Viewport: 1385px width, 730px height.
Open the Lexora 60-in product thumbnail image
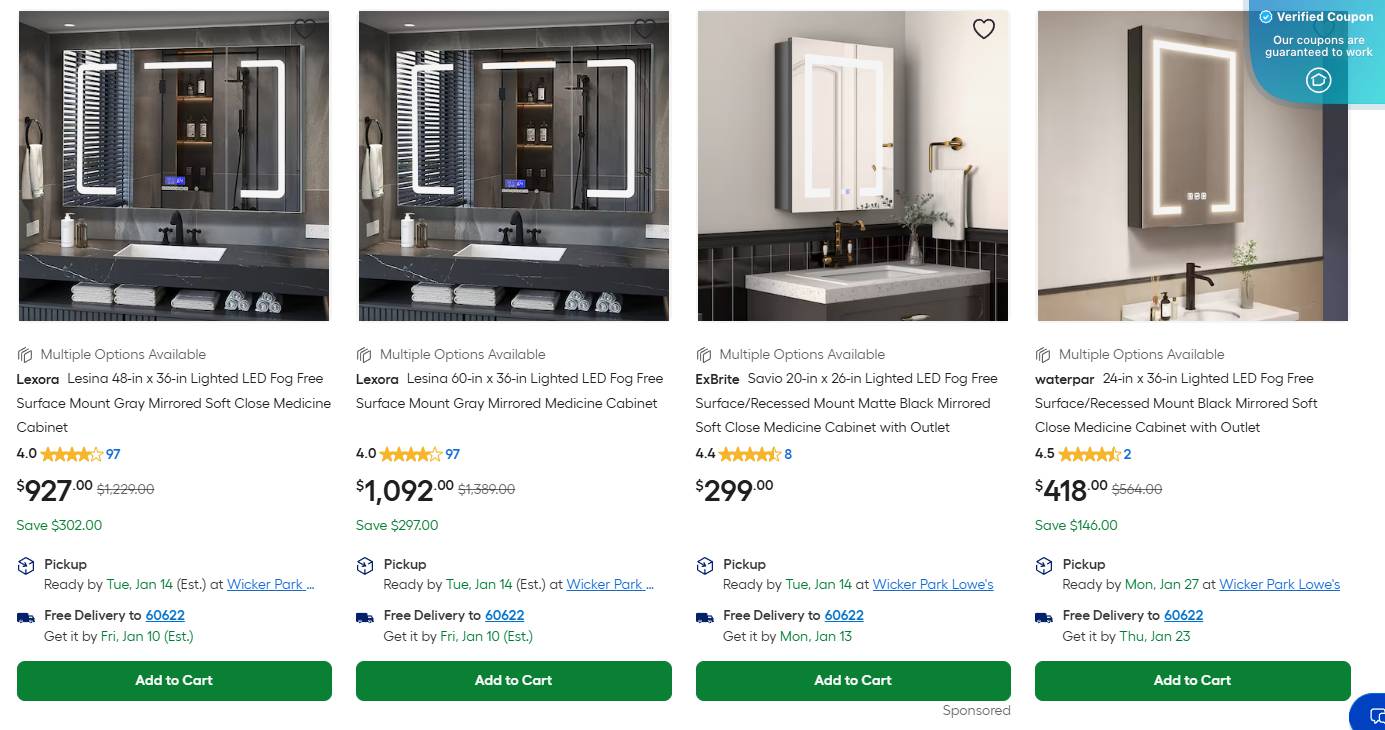(x=513, y=165)
